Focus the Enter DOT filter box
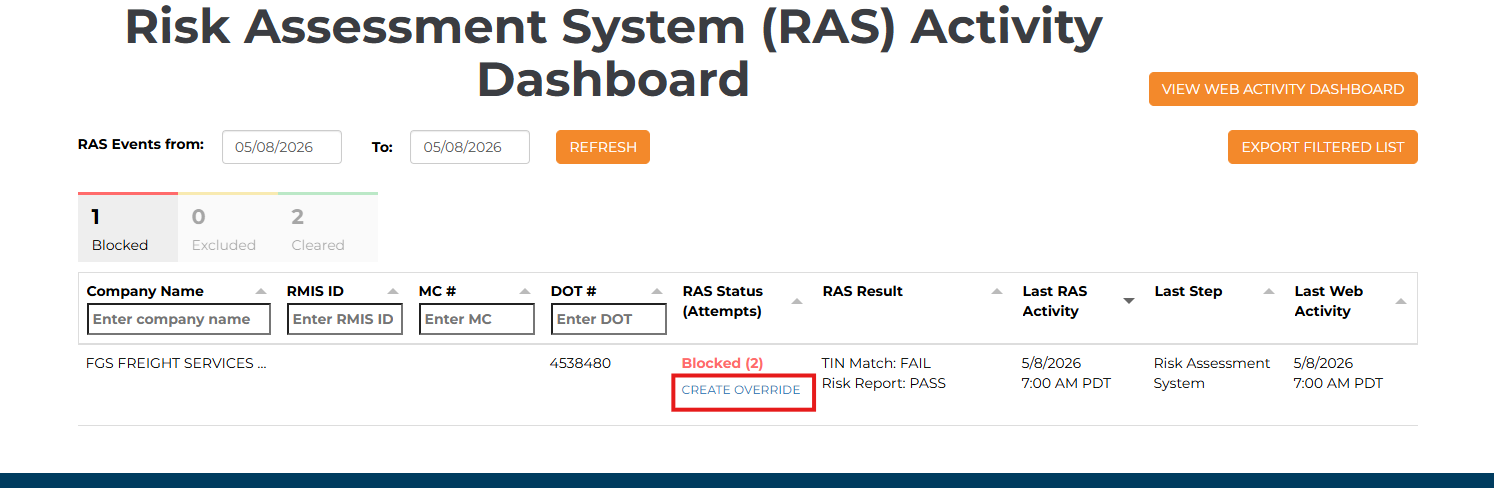 tap(609, 320)
